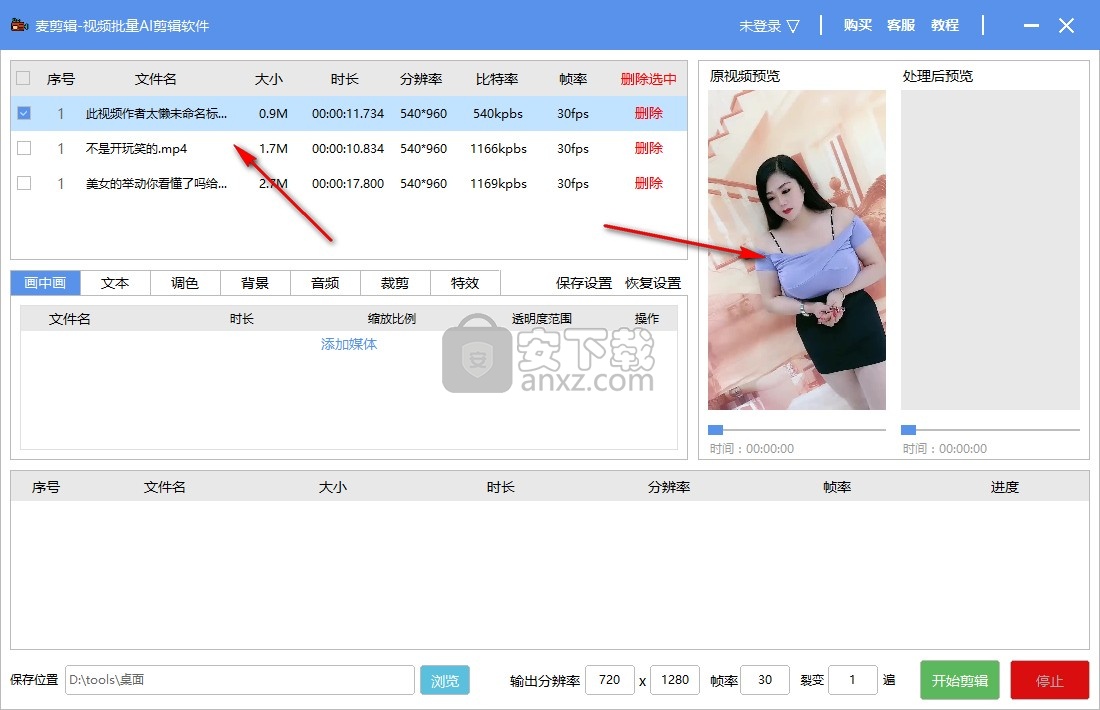Delete the 不是开玩笑的.mp4 row
1100x710 pixels.
click(649, 148)
